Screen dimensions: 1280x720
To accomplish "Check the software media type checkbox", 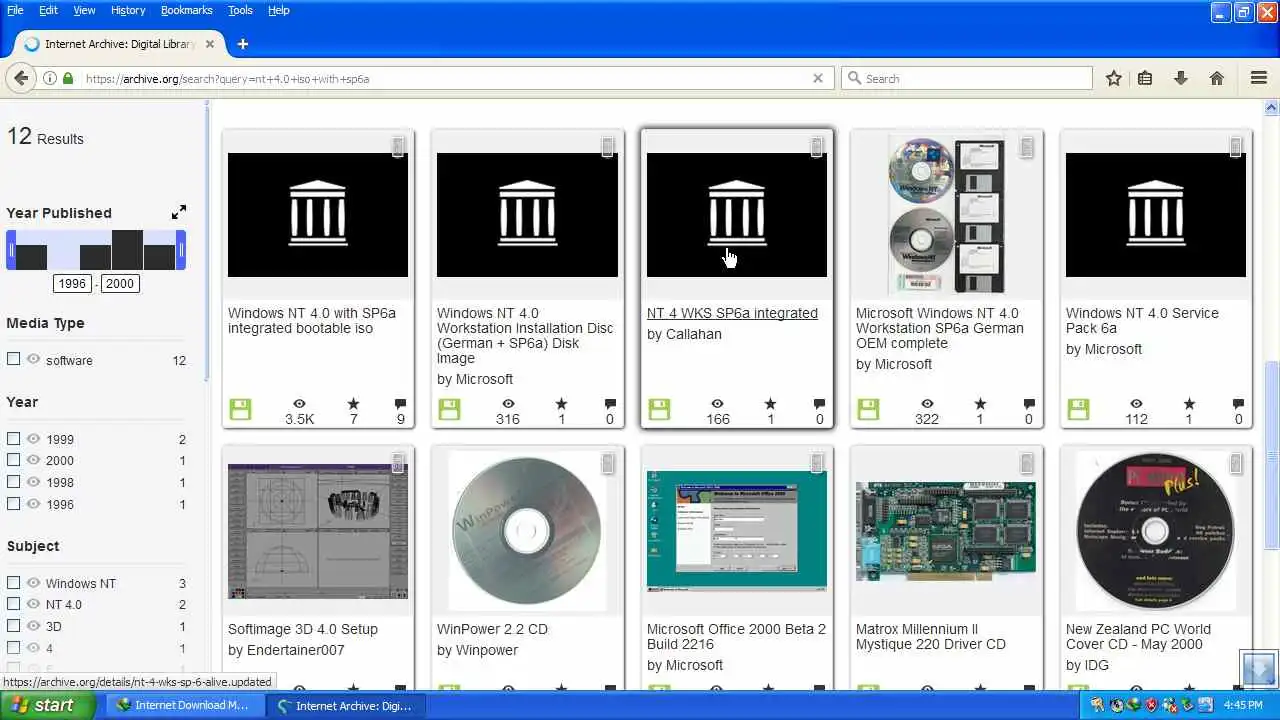I will click(13, 359).
